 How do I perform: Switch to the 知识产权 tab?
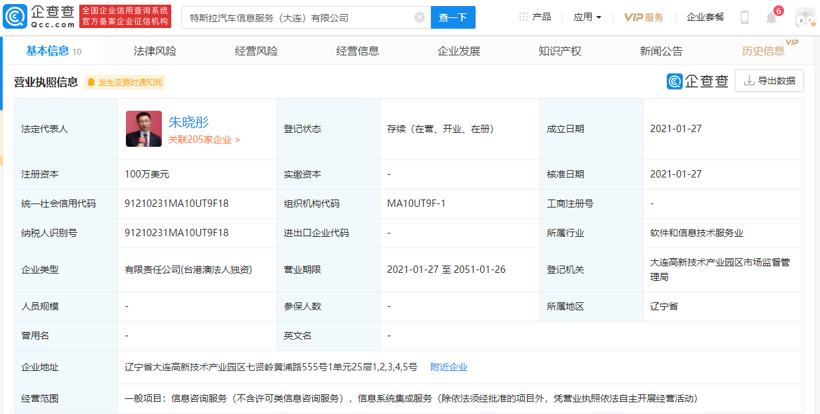tap(560, 51)
